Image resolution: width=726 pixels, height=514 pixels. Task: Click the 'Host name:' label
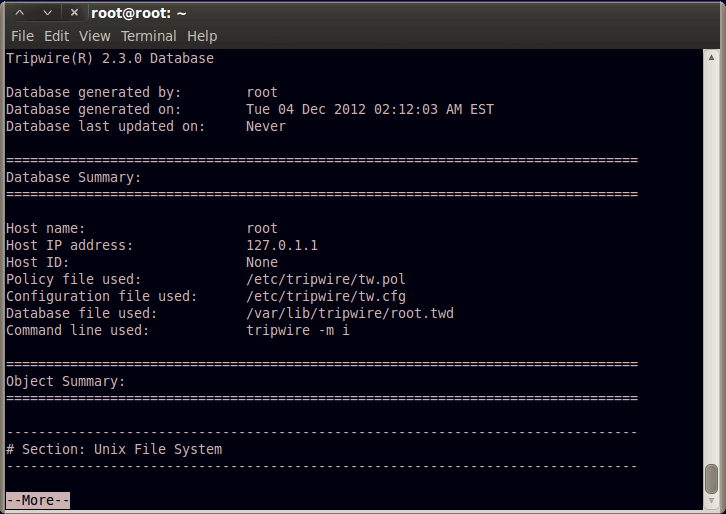tap(45, 228)
